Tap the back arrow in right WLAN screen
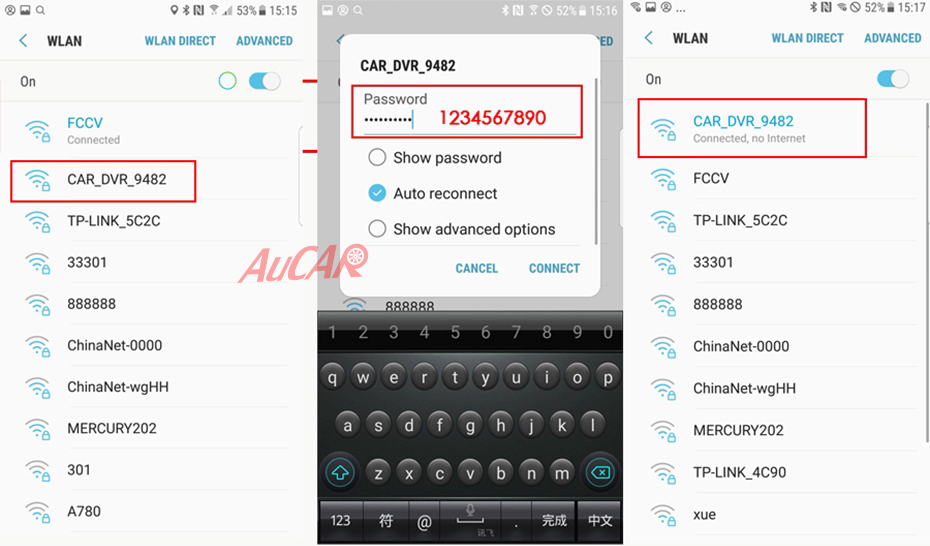 tap(649, 38)
